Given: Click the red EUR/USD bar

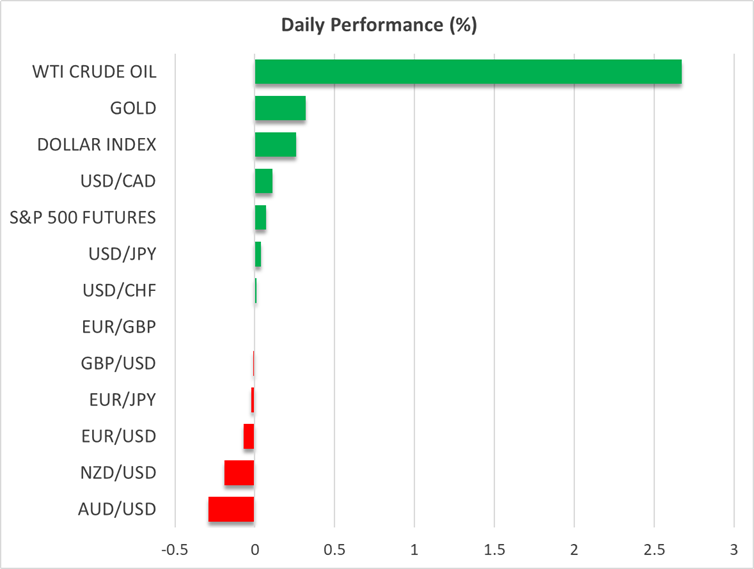Looking at the screenshot, I should point(249,436).
